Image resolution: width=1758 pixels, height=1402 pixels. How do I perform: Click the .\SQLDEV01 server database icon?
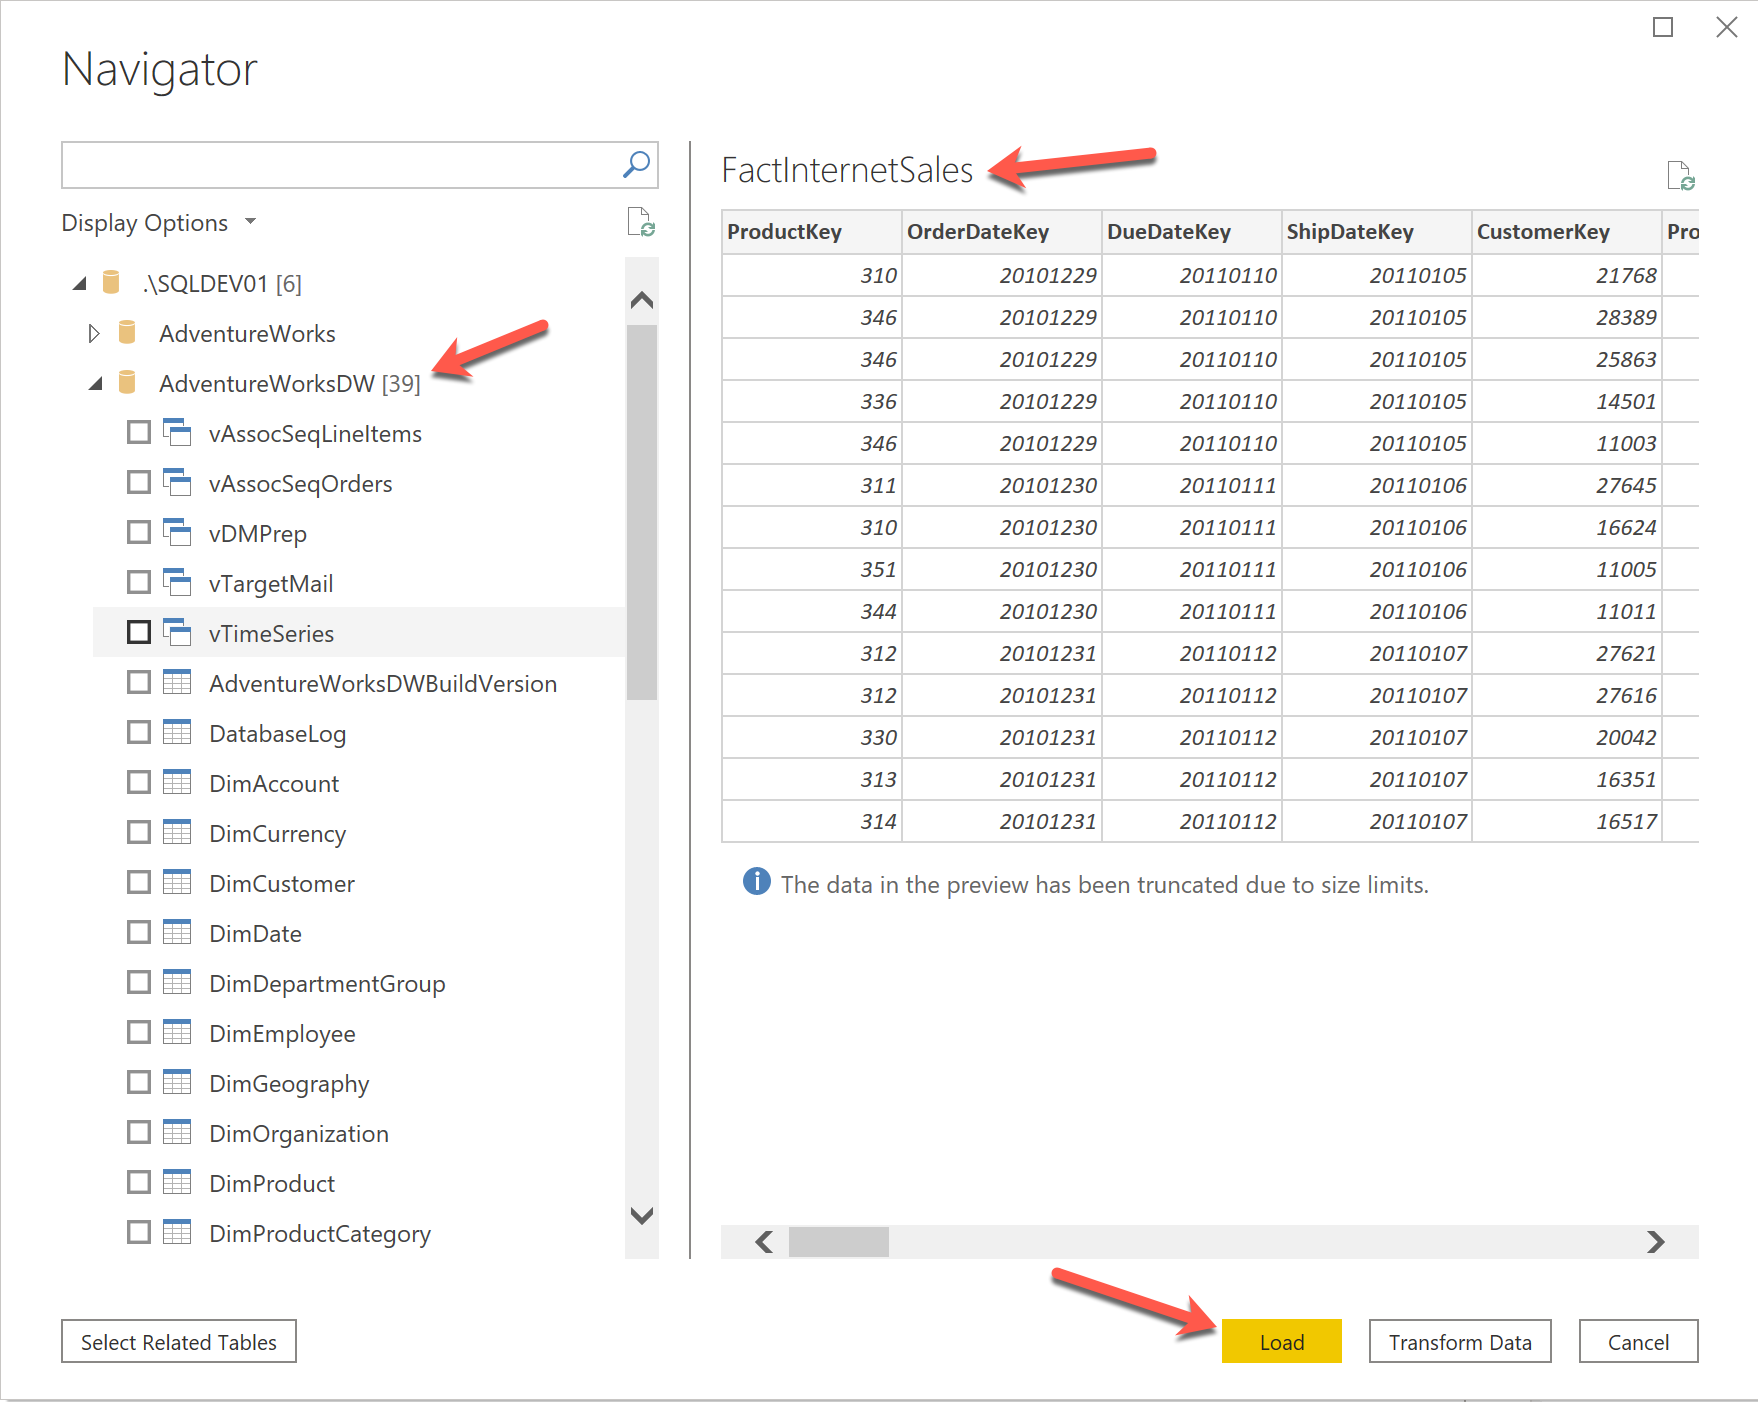click(x=111, y=283)
